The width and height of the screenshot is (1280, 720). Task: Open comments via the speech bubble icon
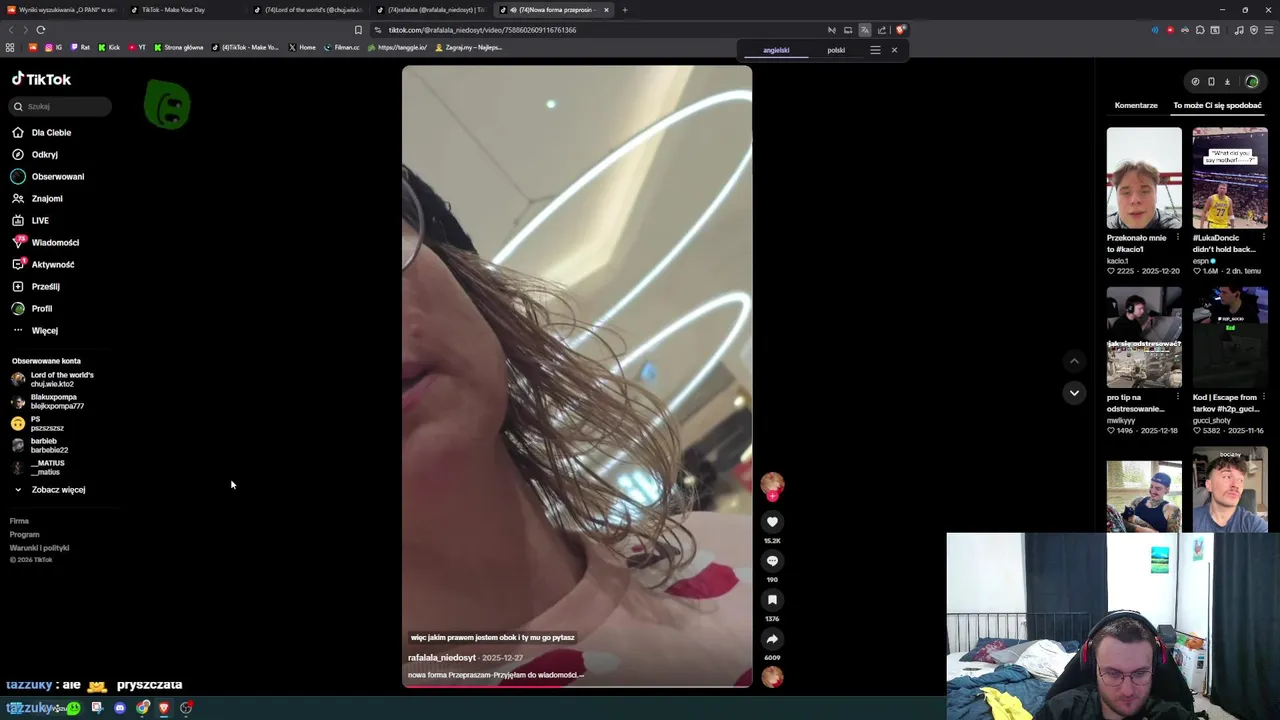[772, 561]
